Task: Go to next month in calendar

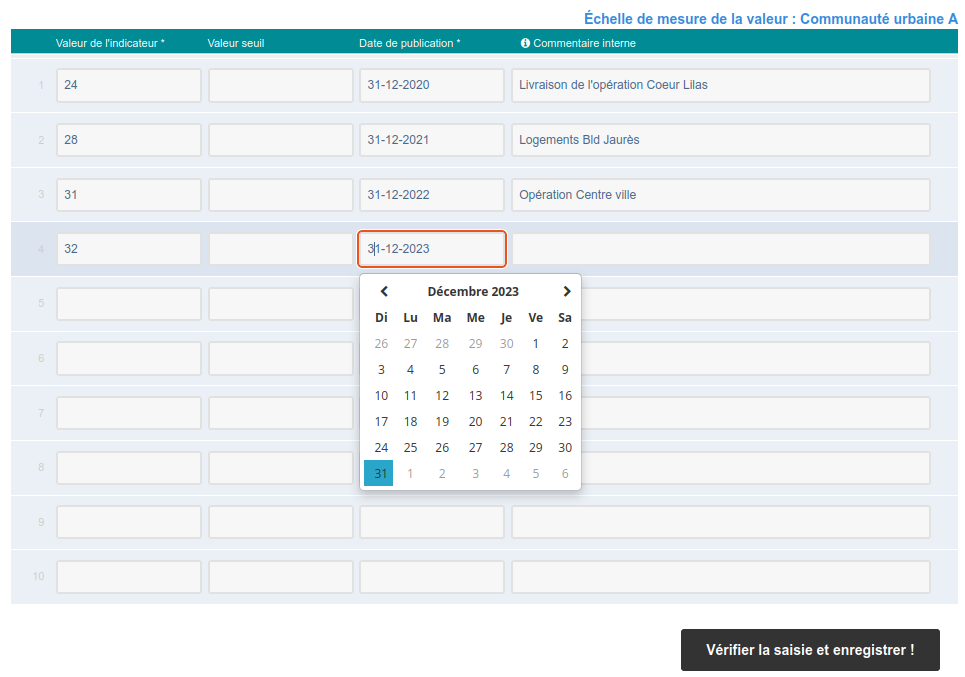Action: tap(567, 291)
